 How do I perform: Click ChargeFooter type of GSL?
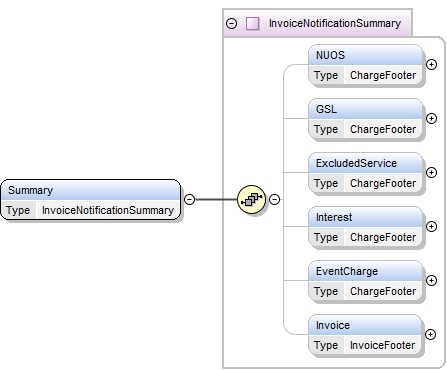[x=383, y=129]
